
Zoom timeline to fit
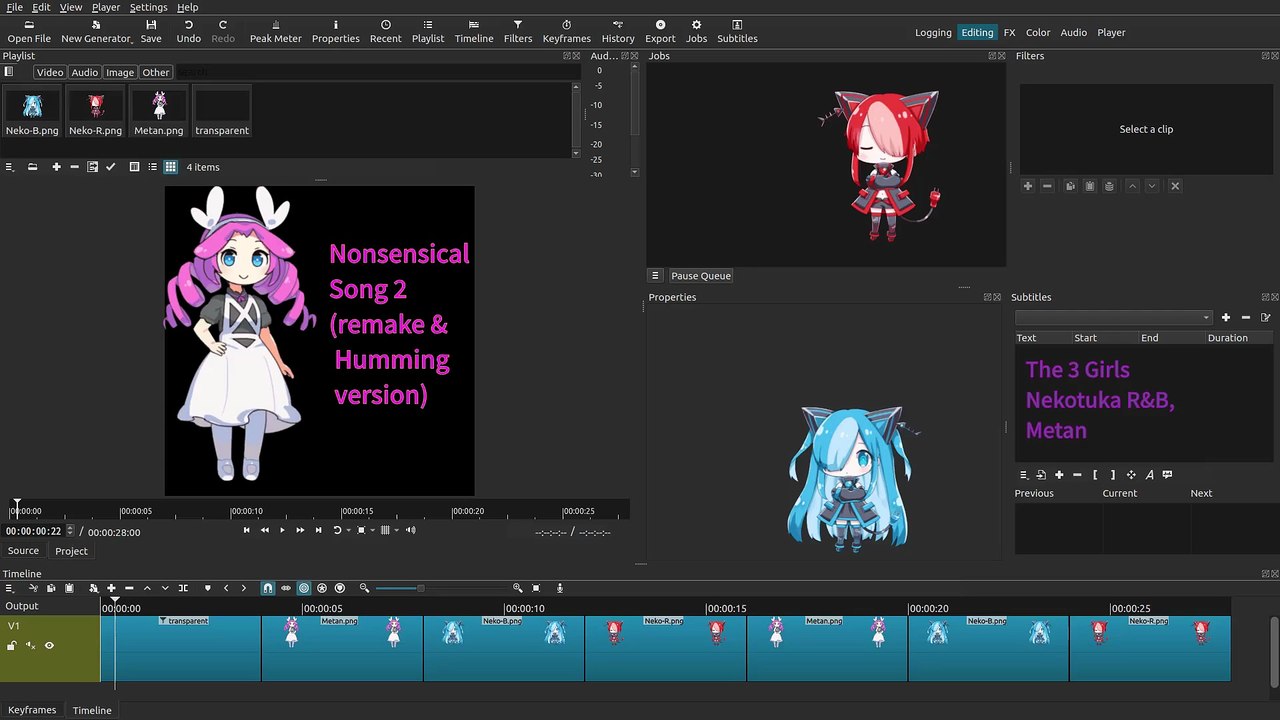point(536,588)
